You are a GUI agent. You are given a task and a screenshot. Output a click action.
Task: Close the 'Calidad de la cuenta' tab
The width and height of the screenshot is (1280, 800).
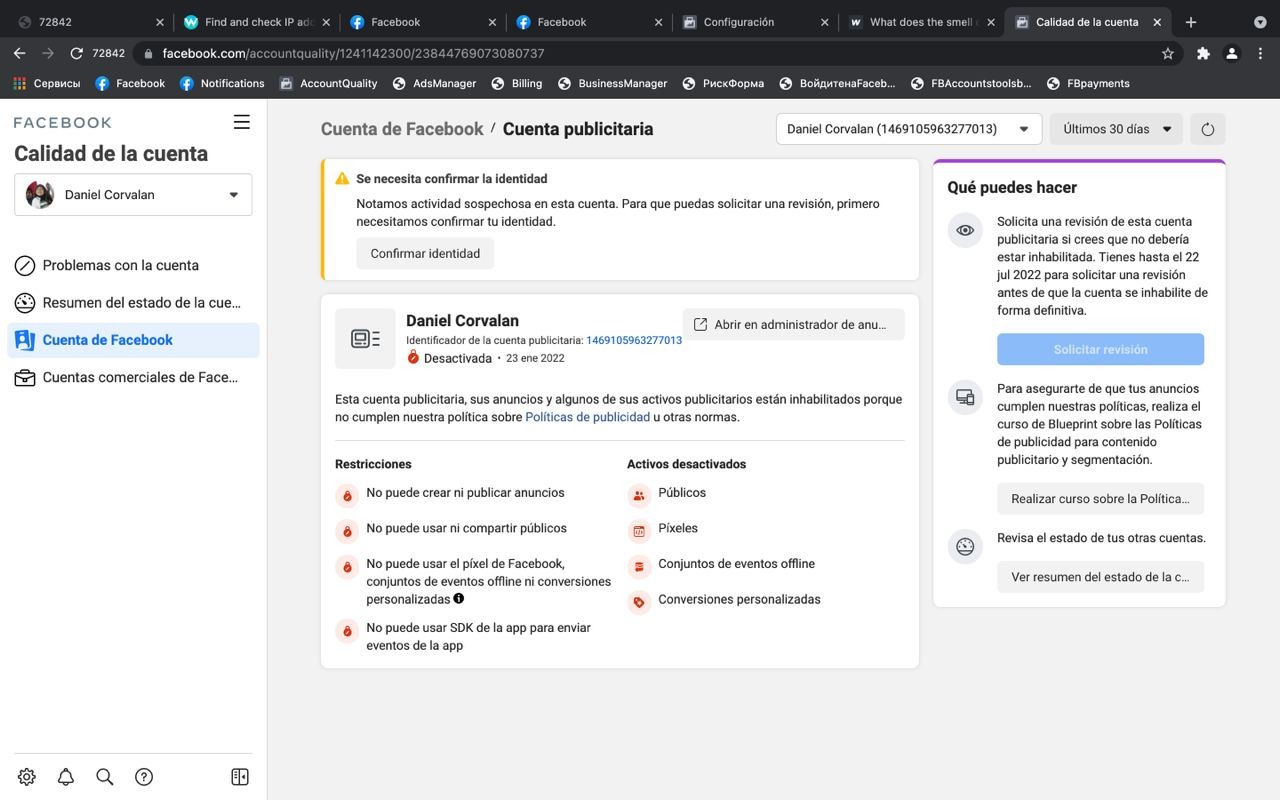pyautogui.click(x=1157, y=22)
